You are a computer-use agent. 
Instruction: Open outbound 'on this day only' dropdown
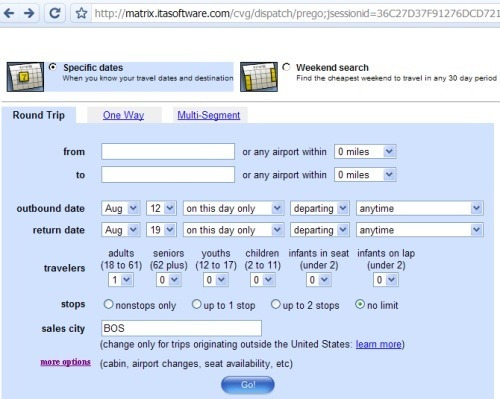pyautogui.click(x=233, y=208)
